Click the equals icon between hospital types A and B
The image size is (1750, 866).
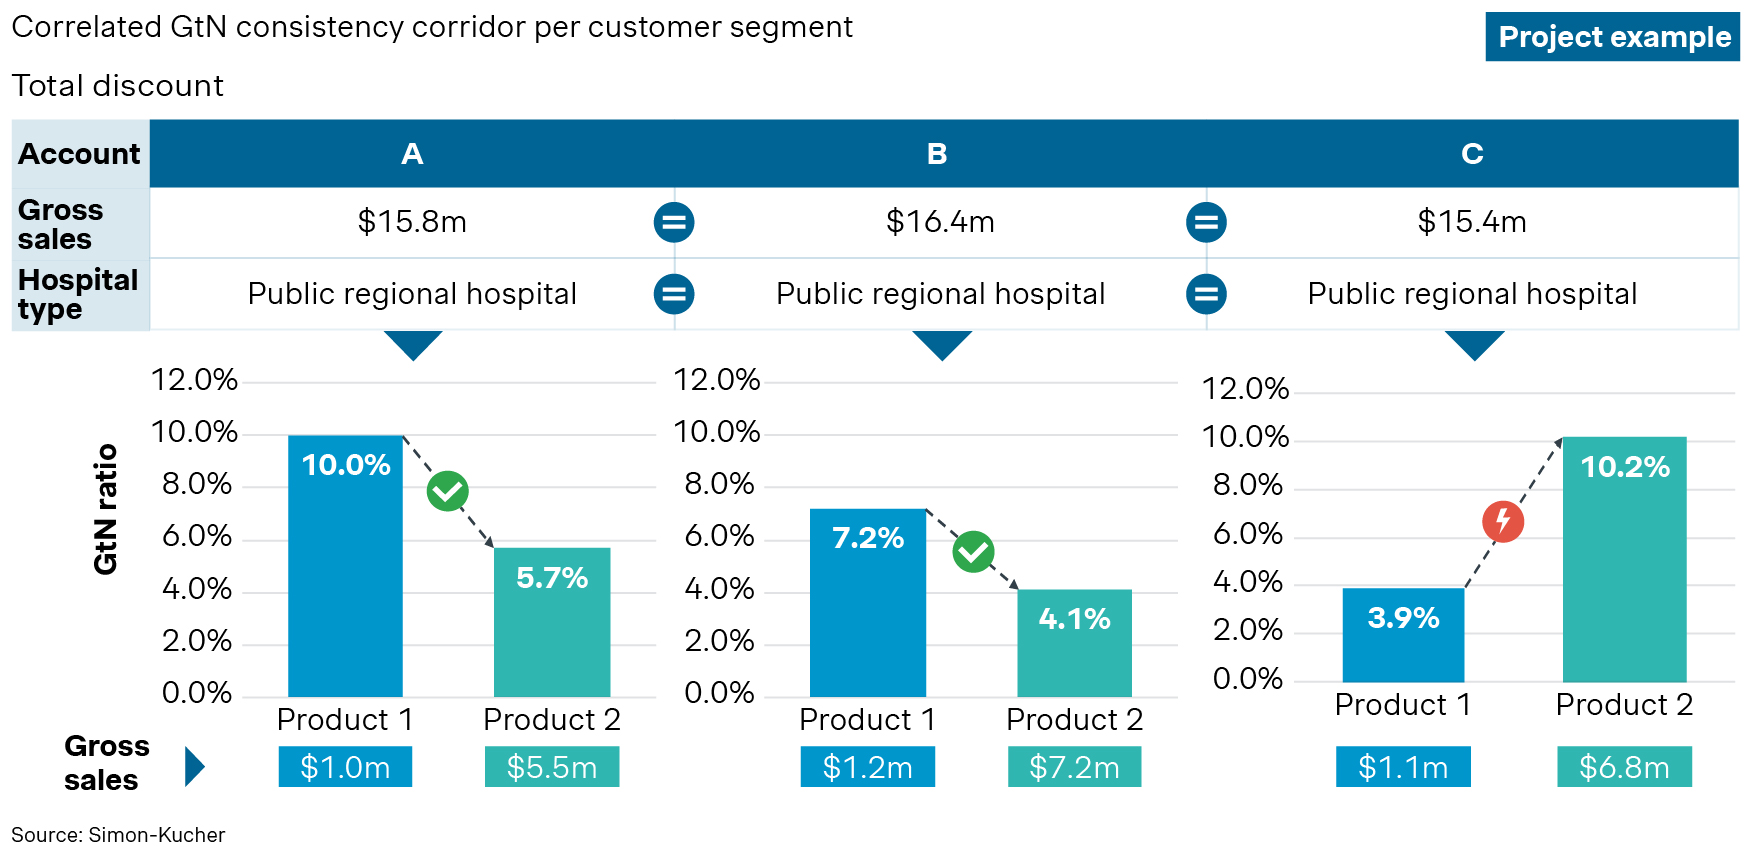(674, 294)
